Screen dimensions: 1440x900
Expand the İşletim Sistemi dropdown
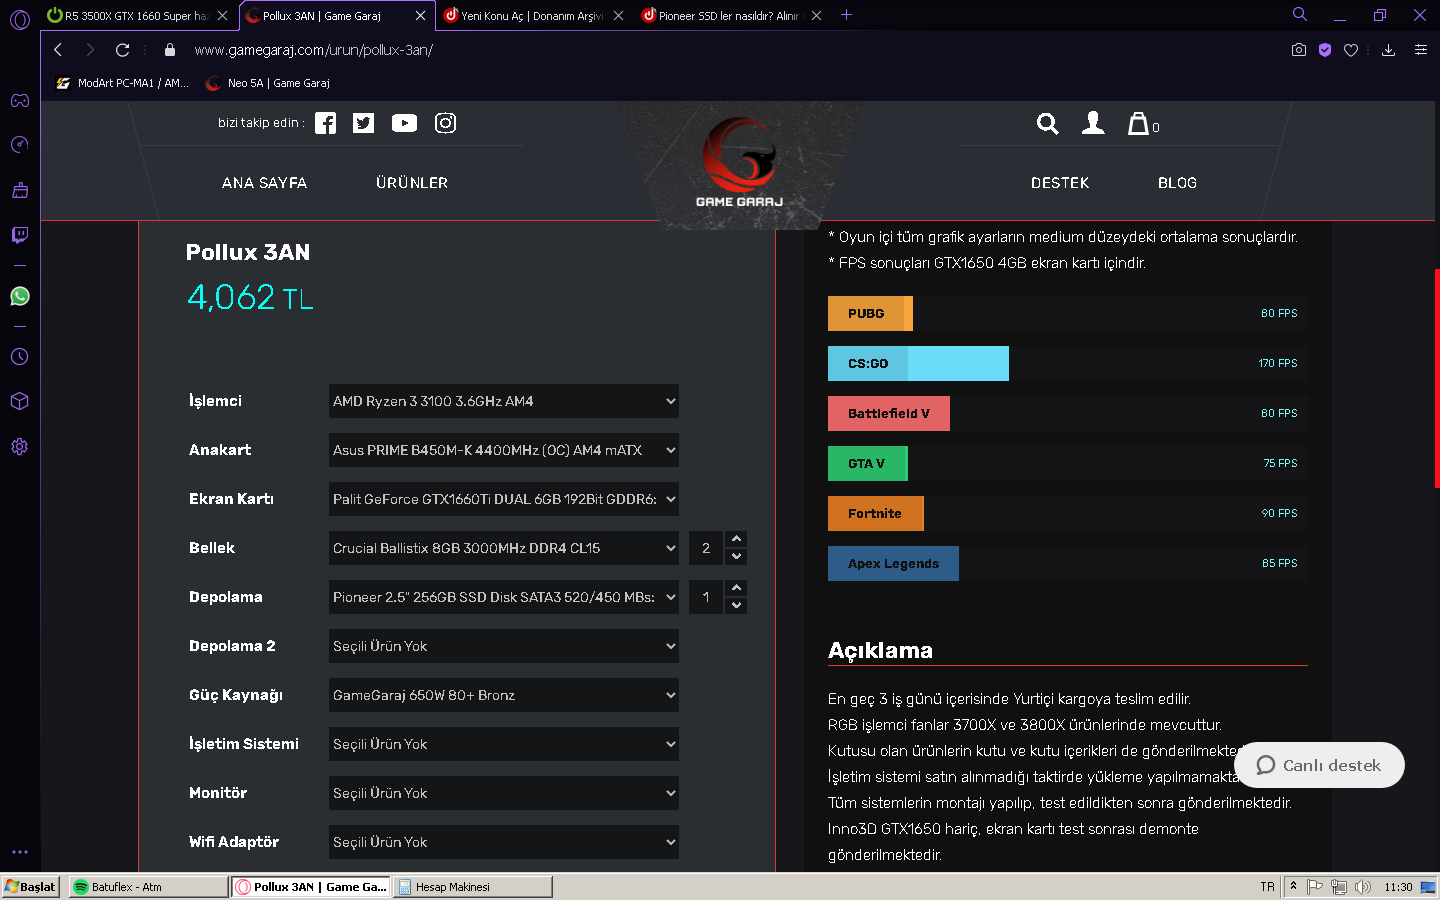point(504,744)
